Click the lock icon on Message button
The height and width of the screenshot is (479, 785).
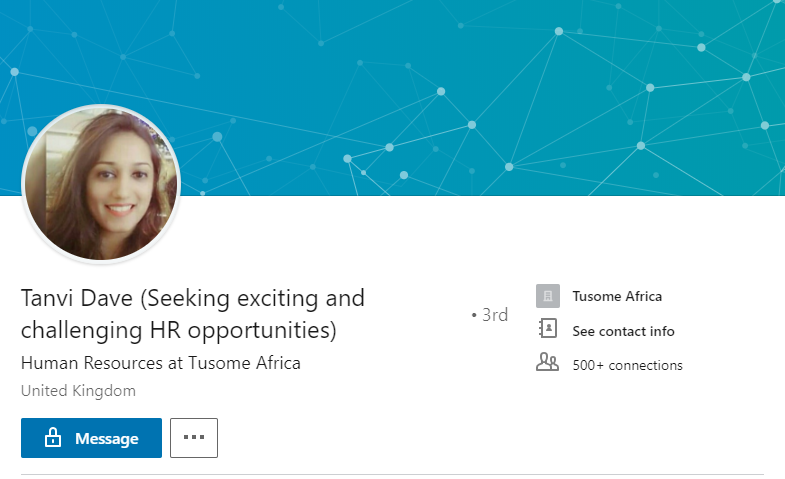(52, 438)
